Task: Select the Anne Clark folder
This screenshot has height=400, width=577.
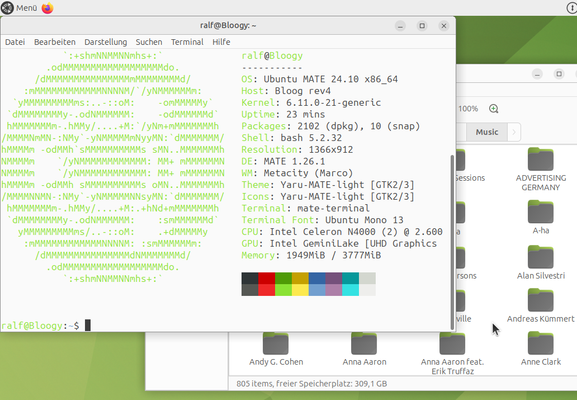Action: (x=541, y=349)
